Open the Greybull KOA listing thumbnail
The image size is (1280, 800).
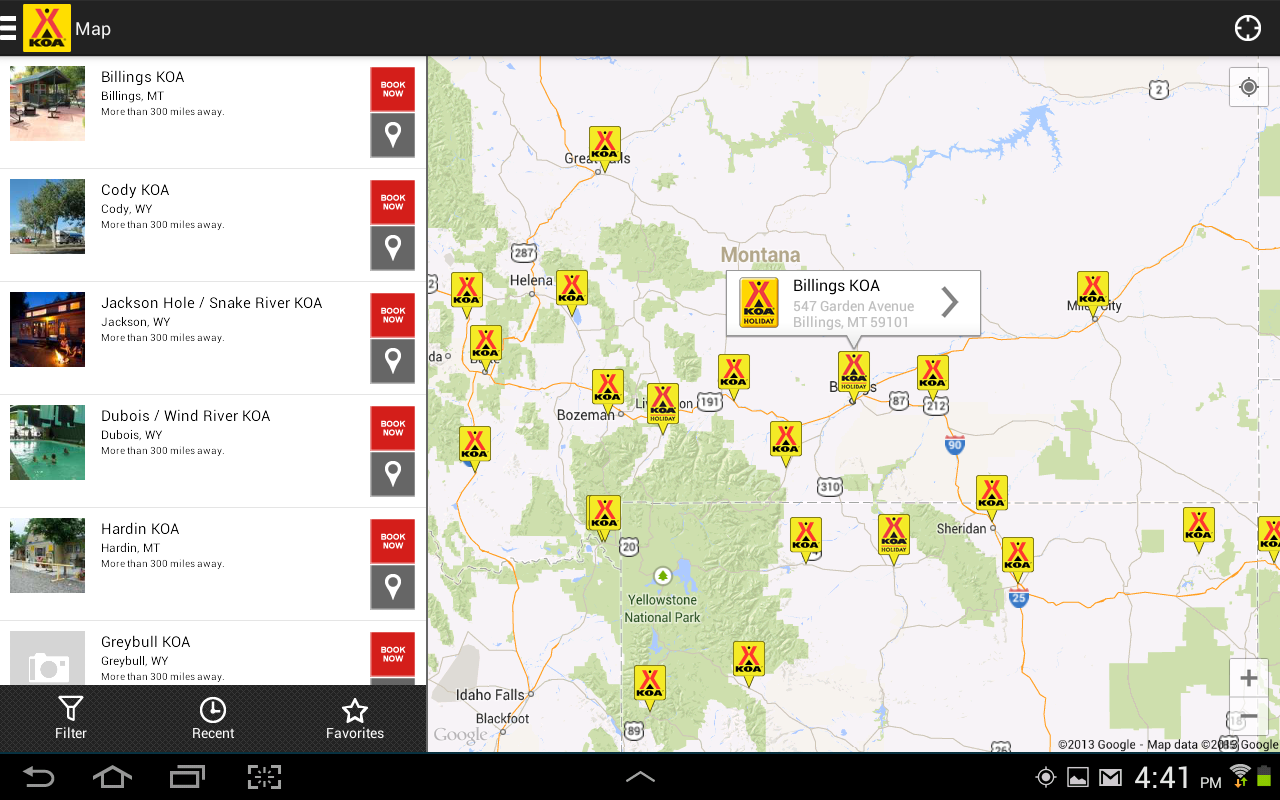[47, 658]
